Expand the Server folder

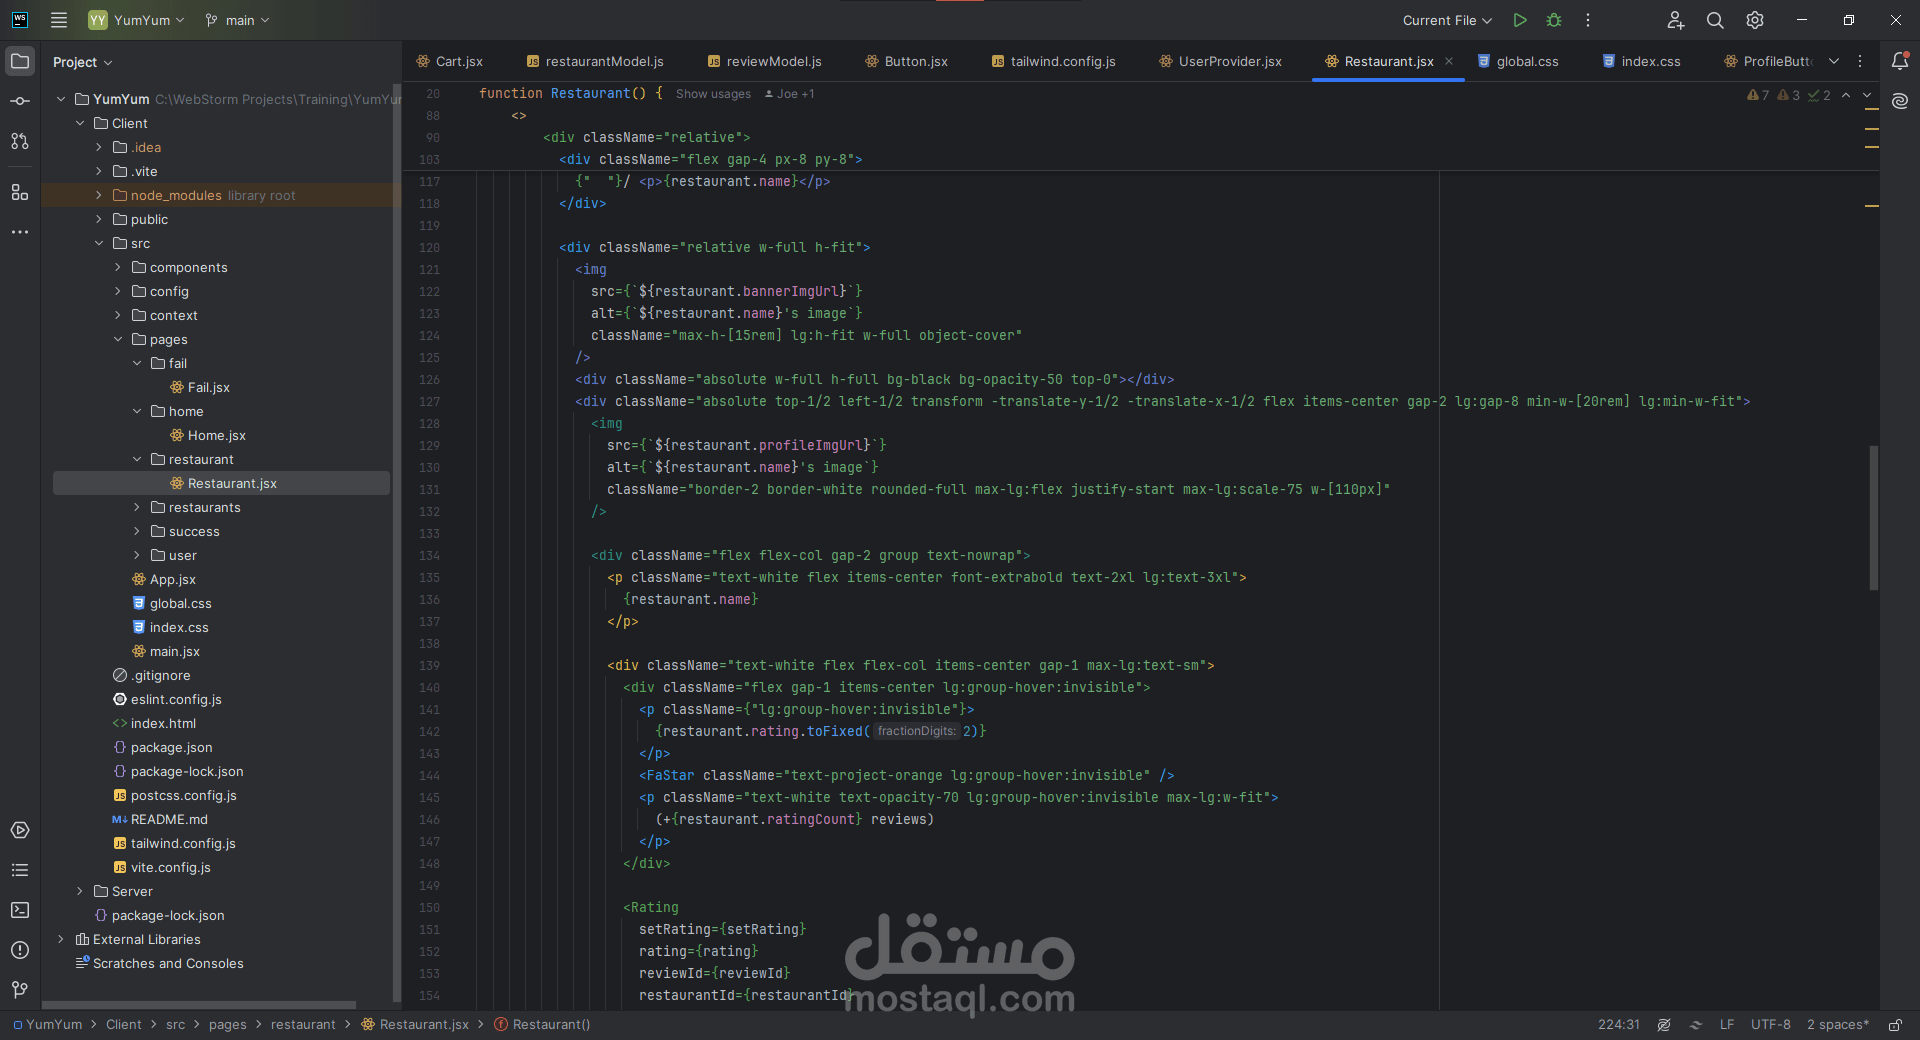(80, 891)
